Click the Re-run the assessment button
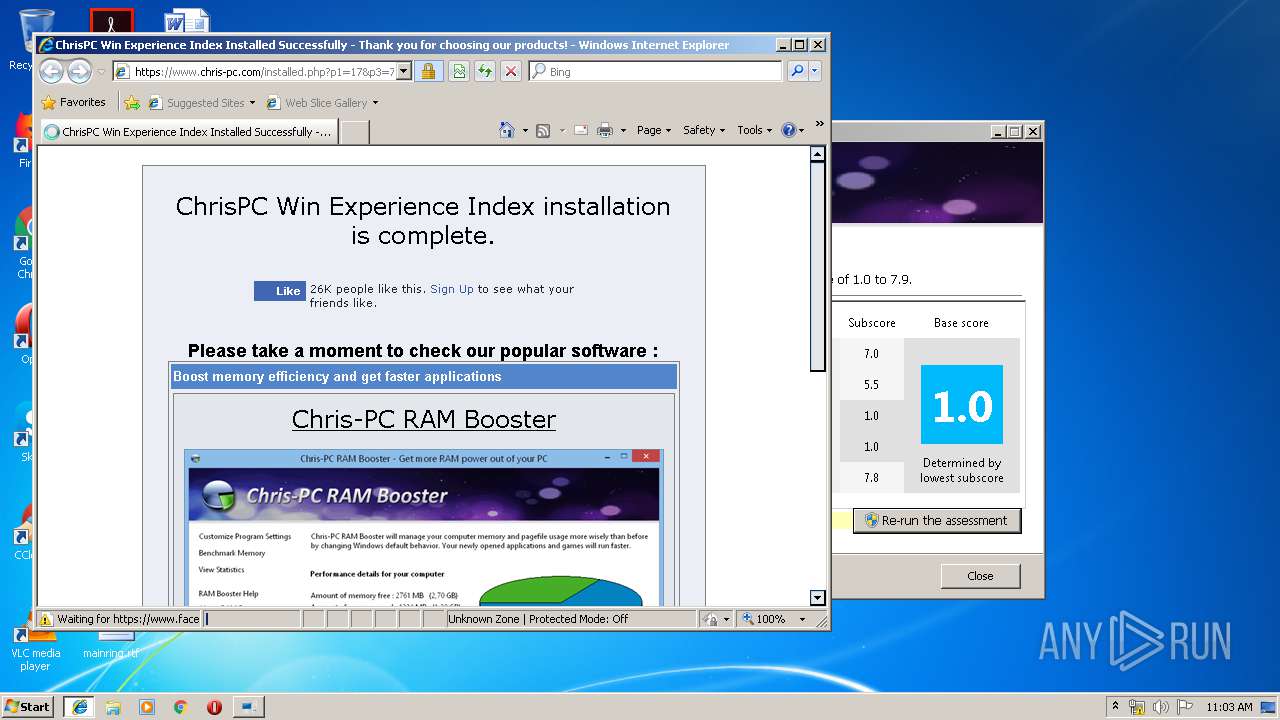1280x720 pixels. click(x=937, y=520)
